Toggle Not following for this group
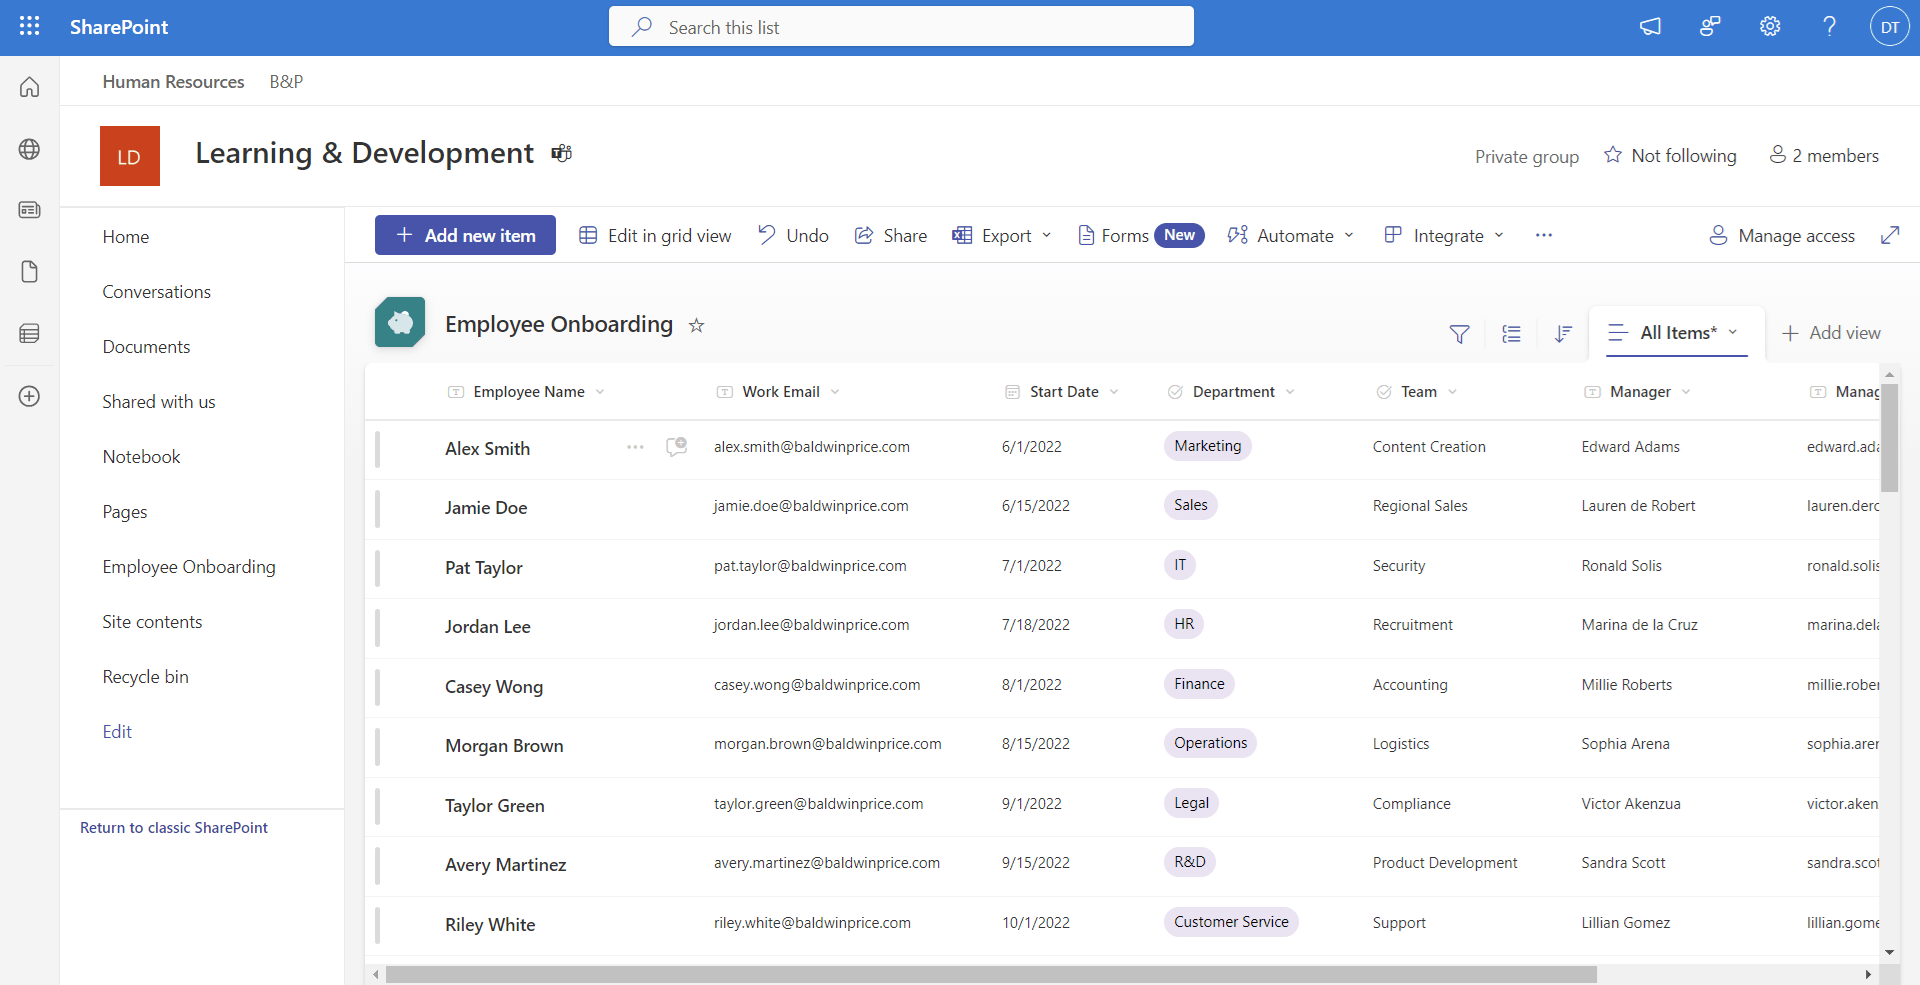Image resolution: width=1920 pixels, height=985 pixels. coord(1670,155)
